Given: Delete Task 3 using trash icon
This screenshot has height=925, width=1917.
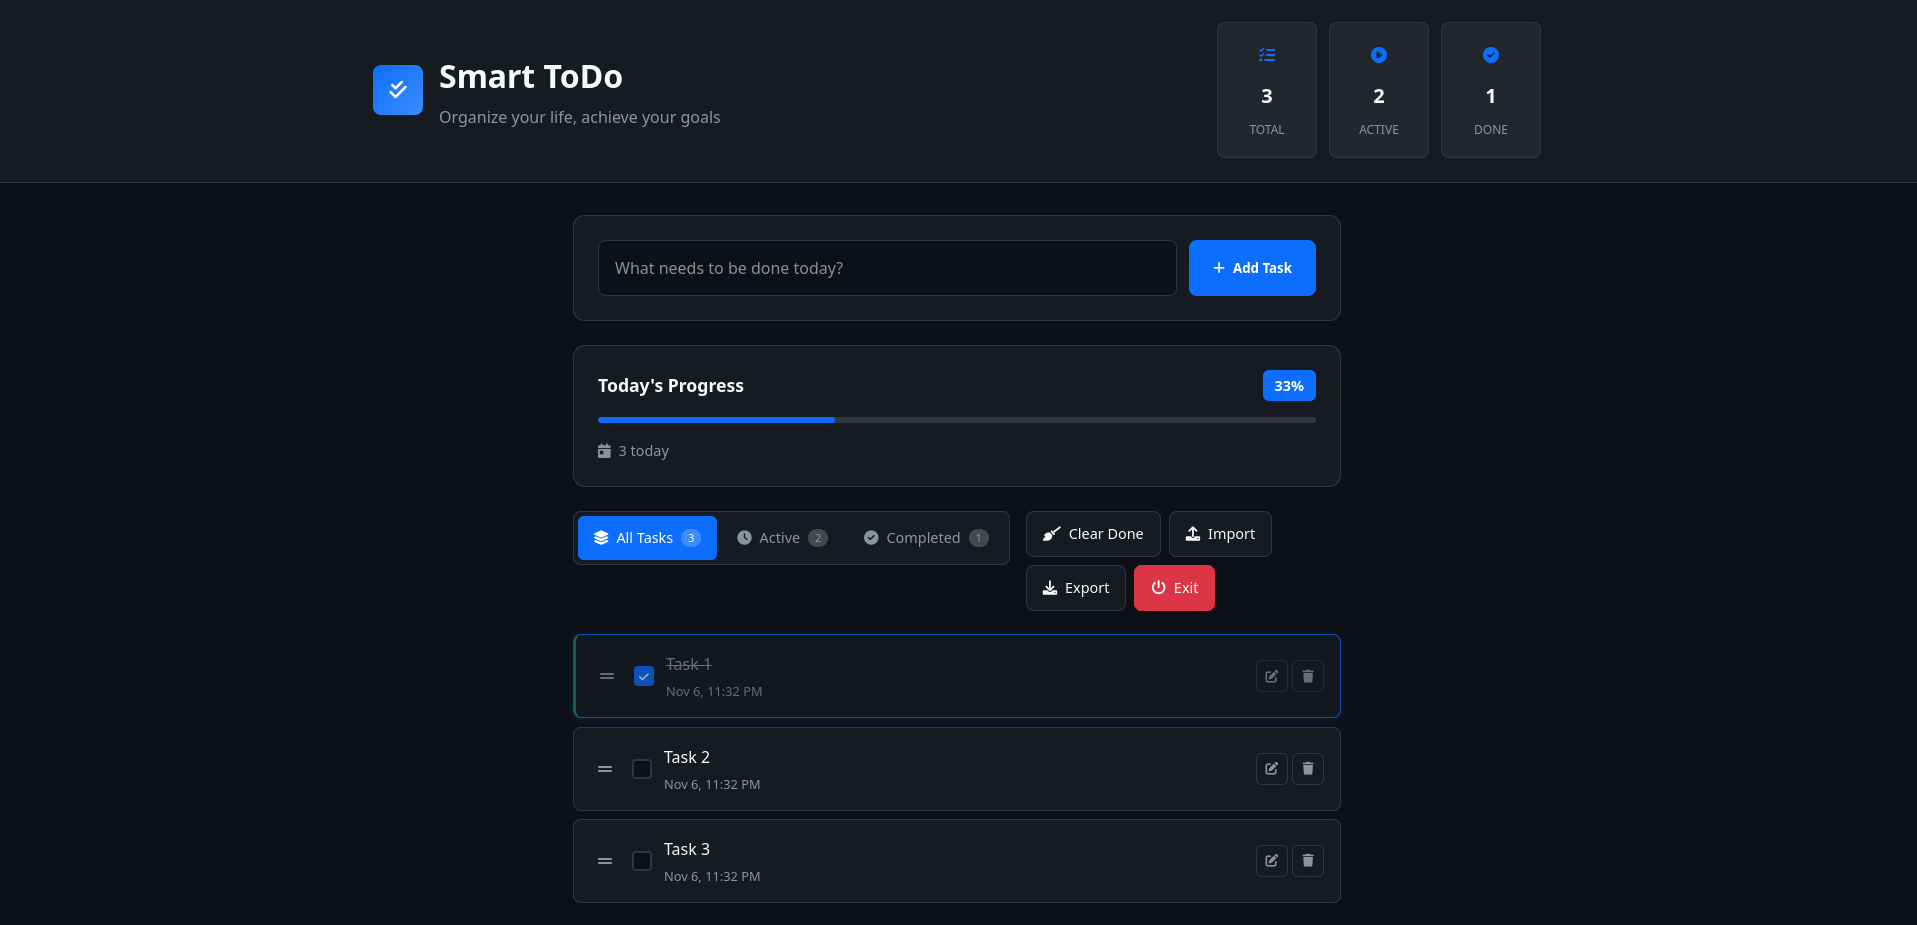Looking at the screenshot, I should [x=1307, y=861].
